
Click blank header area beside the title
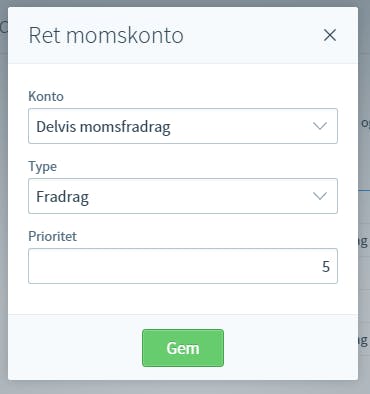(x=253, y=35)
